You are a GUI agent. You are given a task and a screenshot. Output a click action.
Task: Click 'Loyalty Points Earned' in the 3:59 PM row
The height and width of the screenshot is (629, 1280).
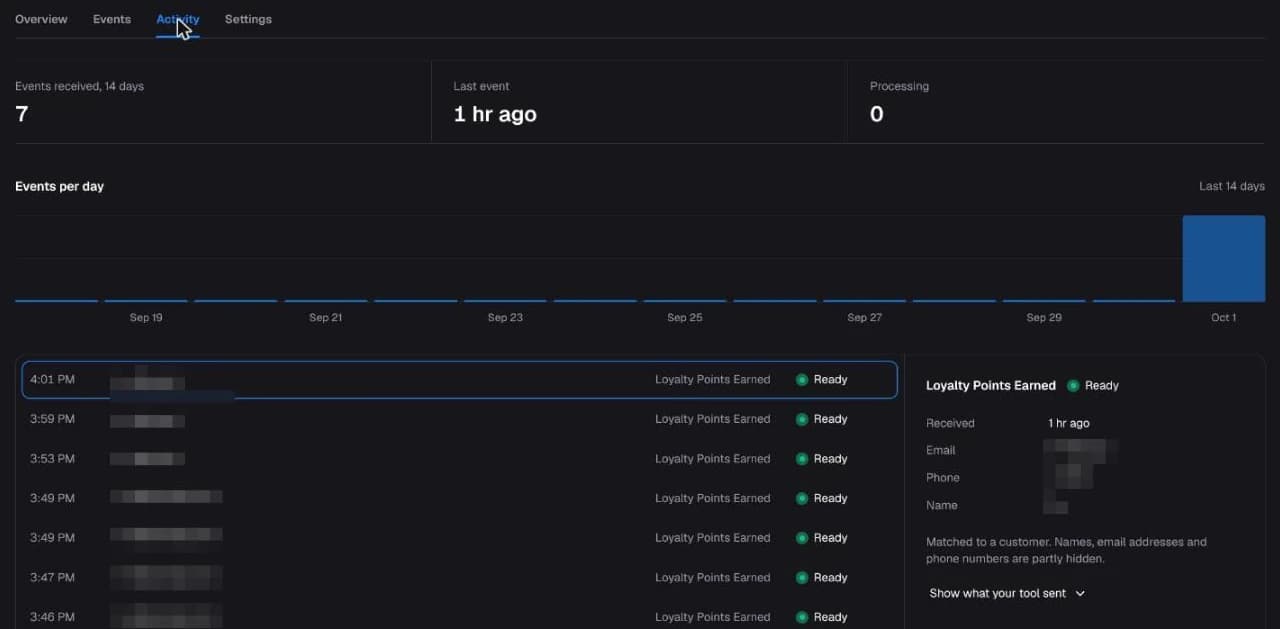(712, 419)
